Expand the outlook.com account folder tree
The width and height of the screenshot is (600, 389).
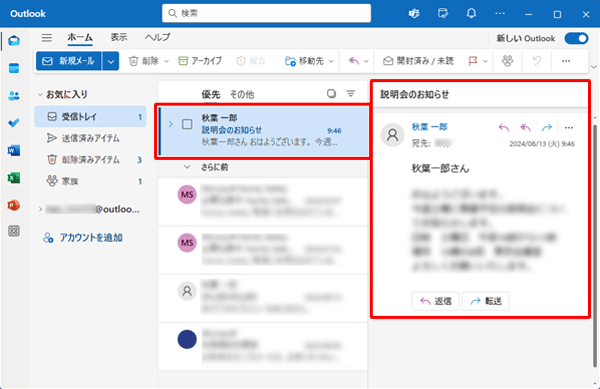tap(40, 209)
